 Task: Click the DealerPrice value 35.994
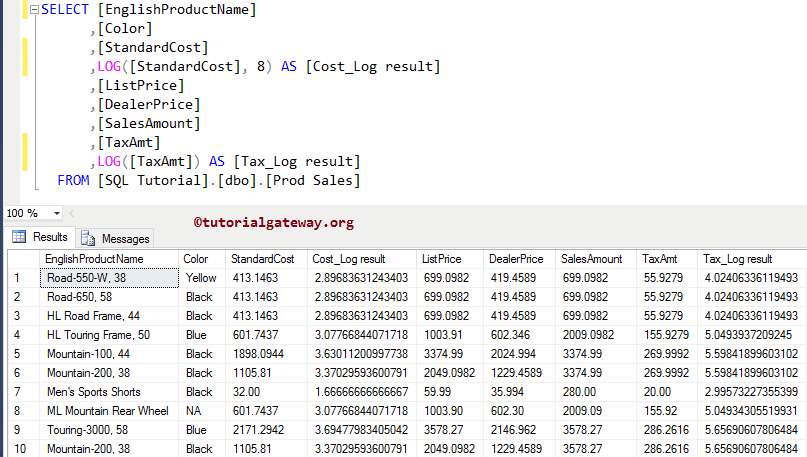(519, 392)
